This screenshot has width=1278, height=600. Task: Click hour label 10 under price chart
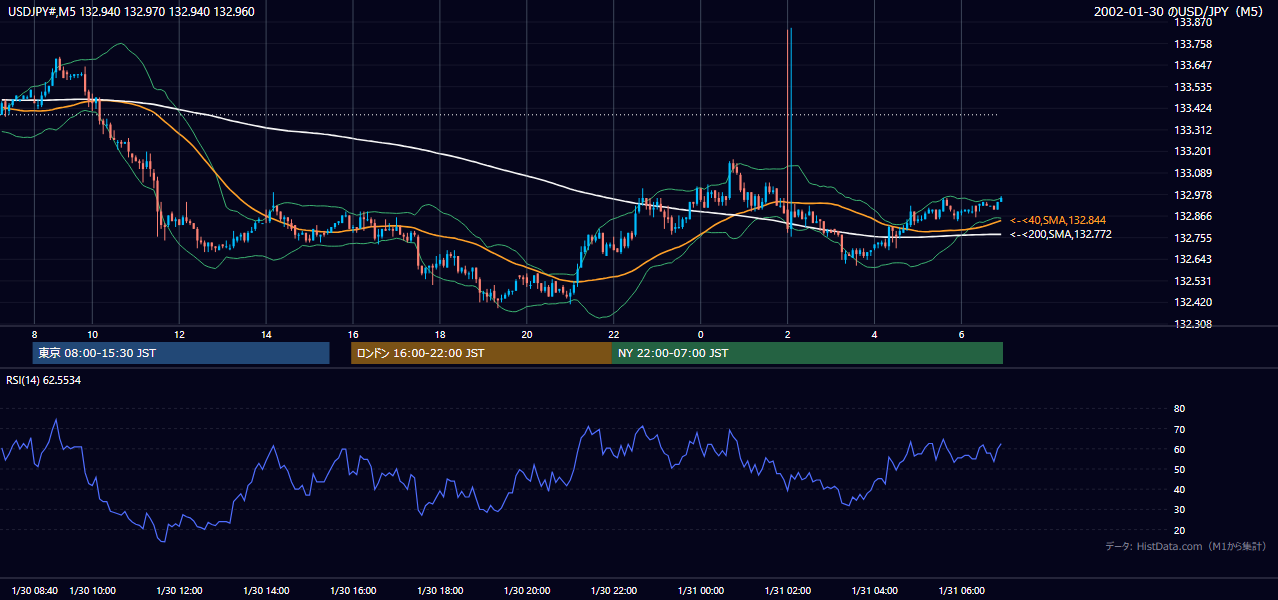click(92, 334)
